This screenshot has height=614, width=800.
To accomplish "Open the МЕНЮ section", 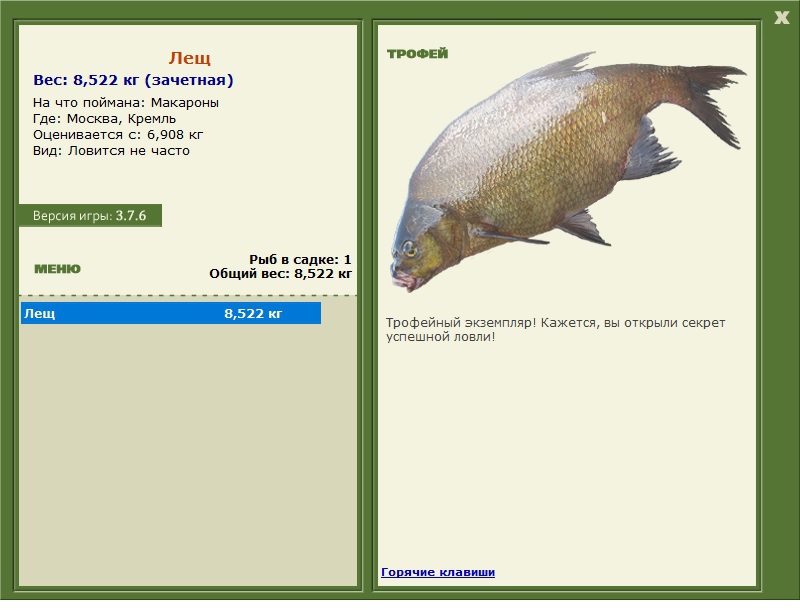I will pyautogui.click(x=57, y=269).
